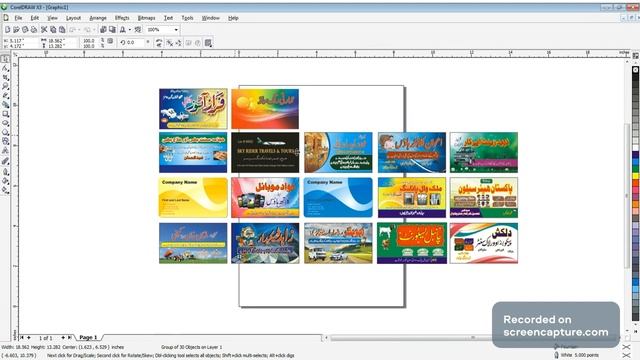Screen dimensions: 640x360
Task: Open the Effects menu
Action: point(122,18)
